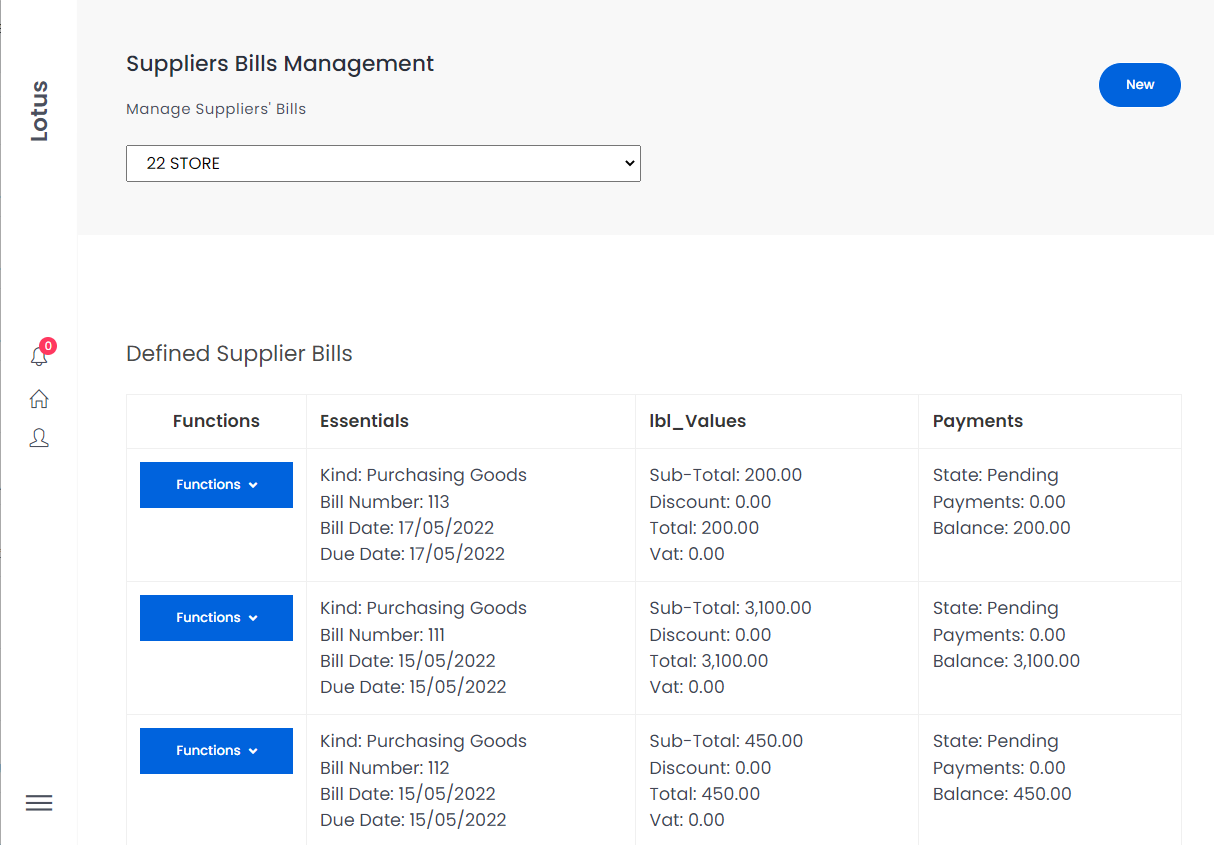Click Sub-Total: 3,100.00 value

(730, 608)
